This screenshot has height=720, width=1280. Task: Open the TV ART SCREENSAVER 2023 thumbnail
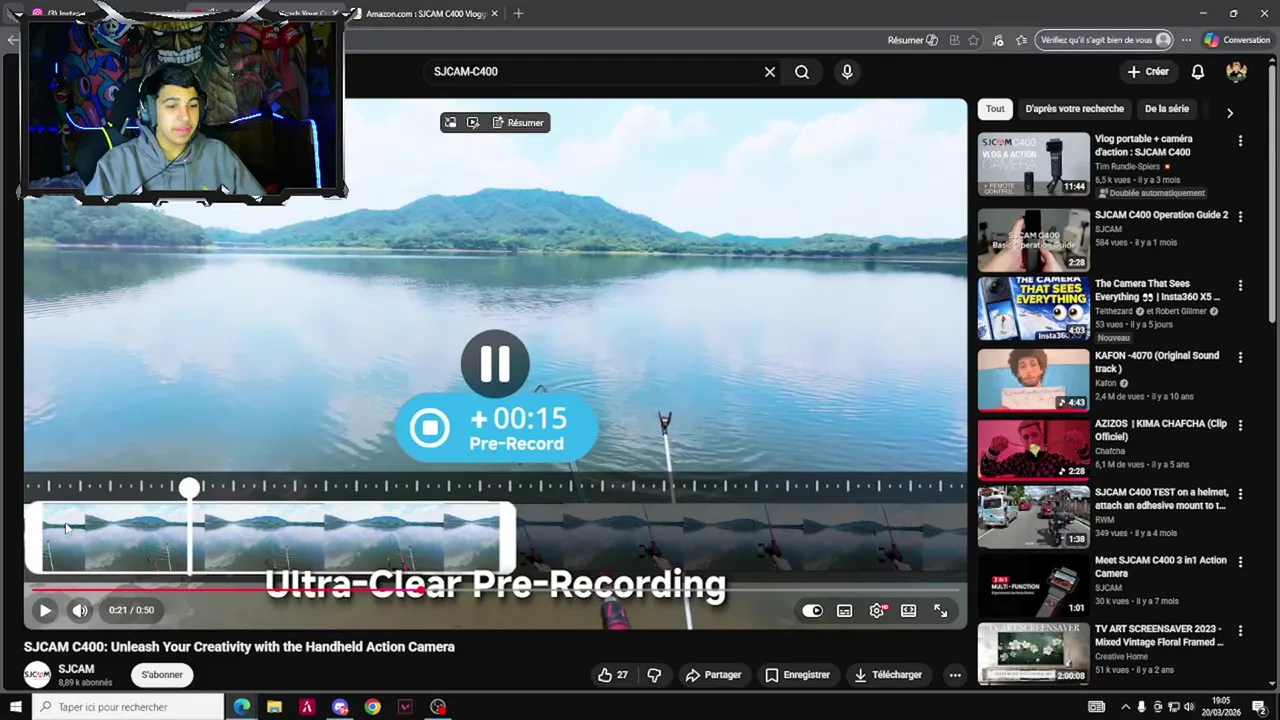[1033, 653]
